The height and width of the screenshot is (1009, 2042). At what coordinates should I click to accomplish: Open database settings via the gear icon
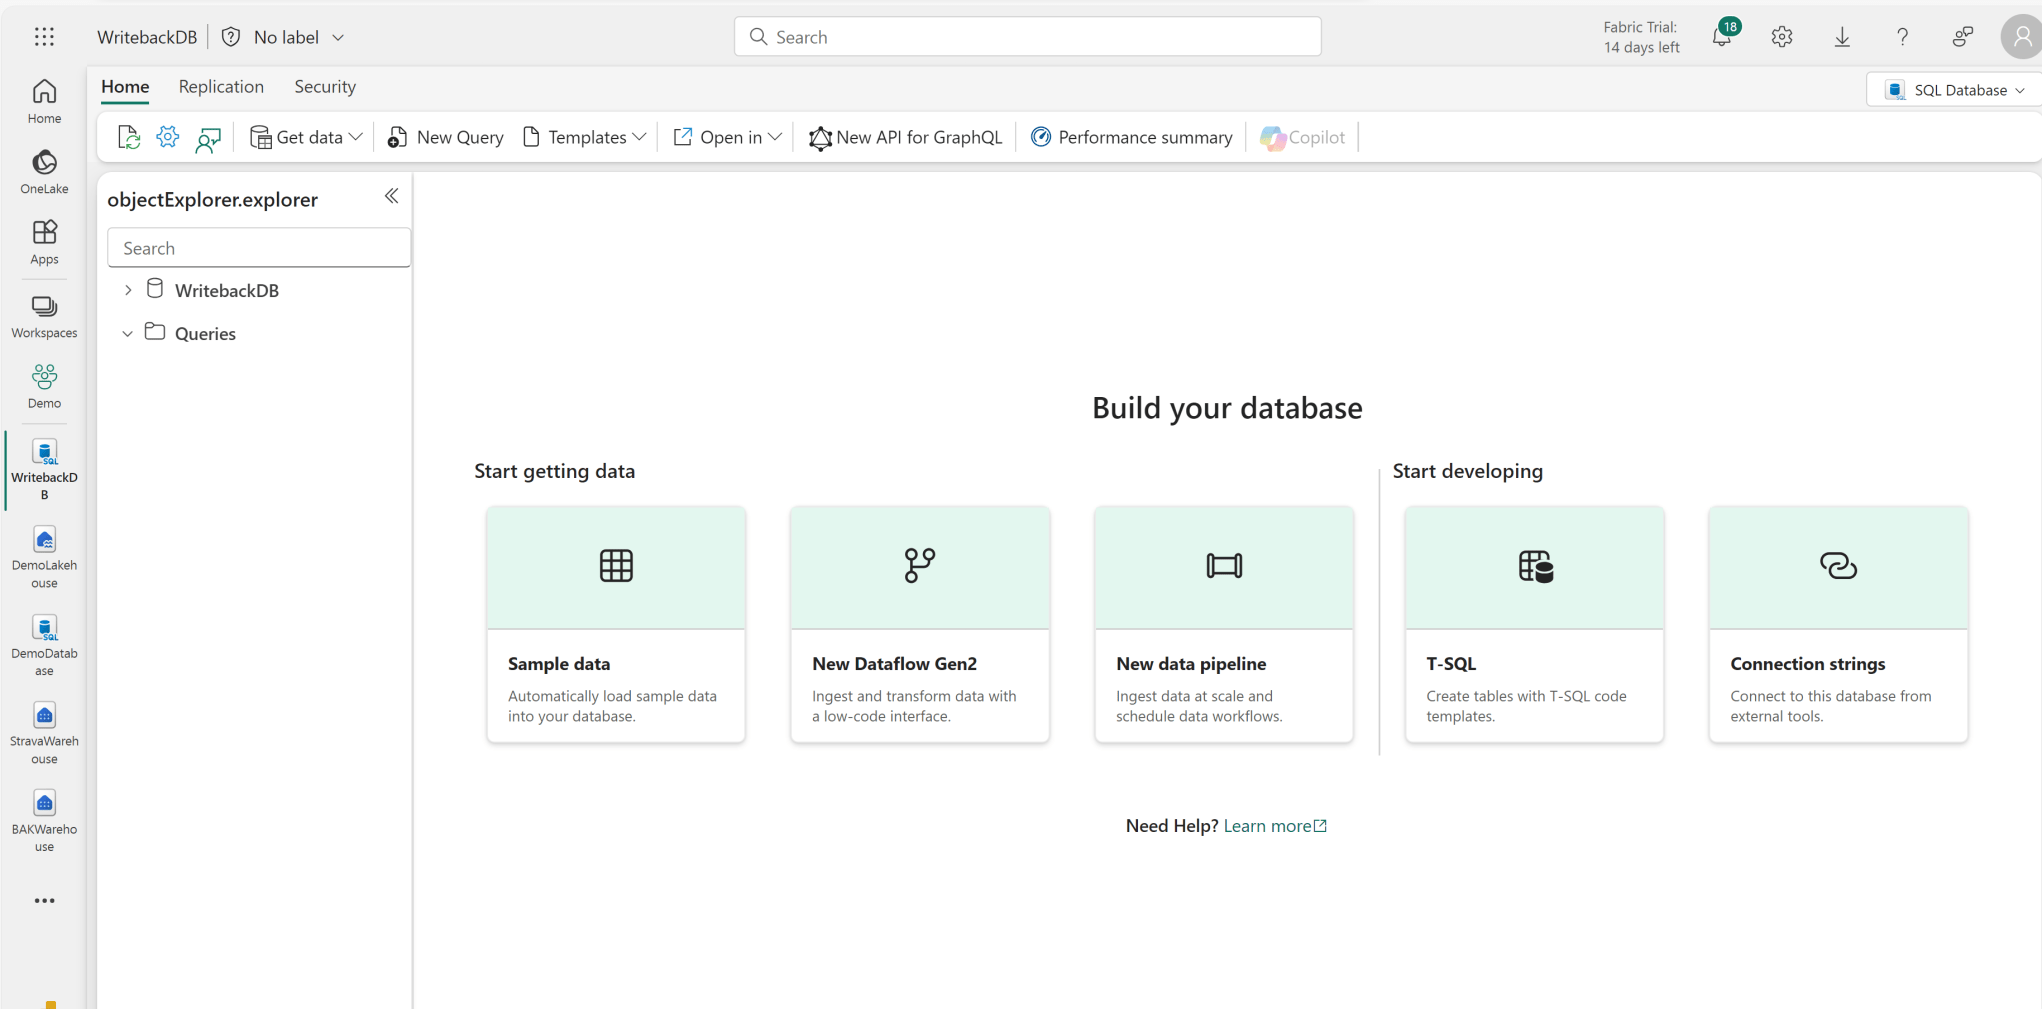pos(167,136)
